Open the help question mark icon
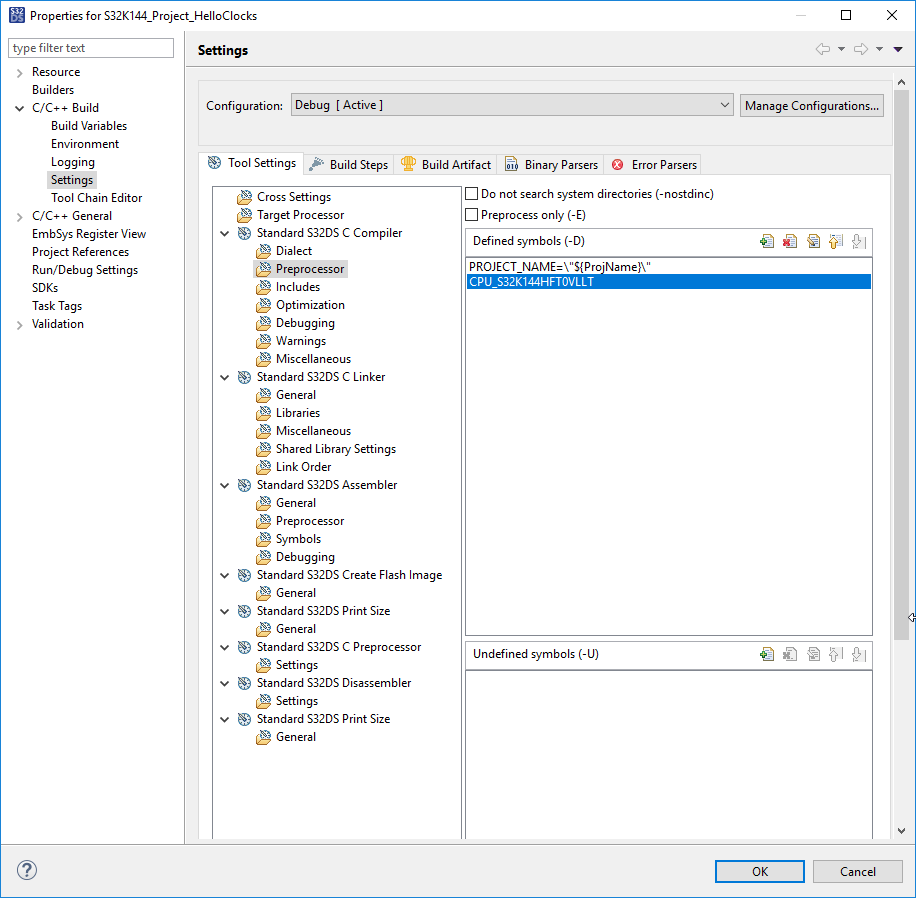Image resolution: width=916 pixels, height=898 pixels. 27,870
